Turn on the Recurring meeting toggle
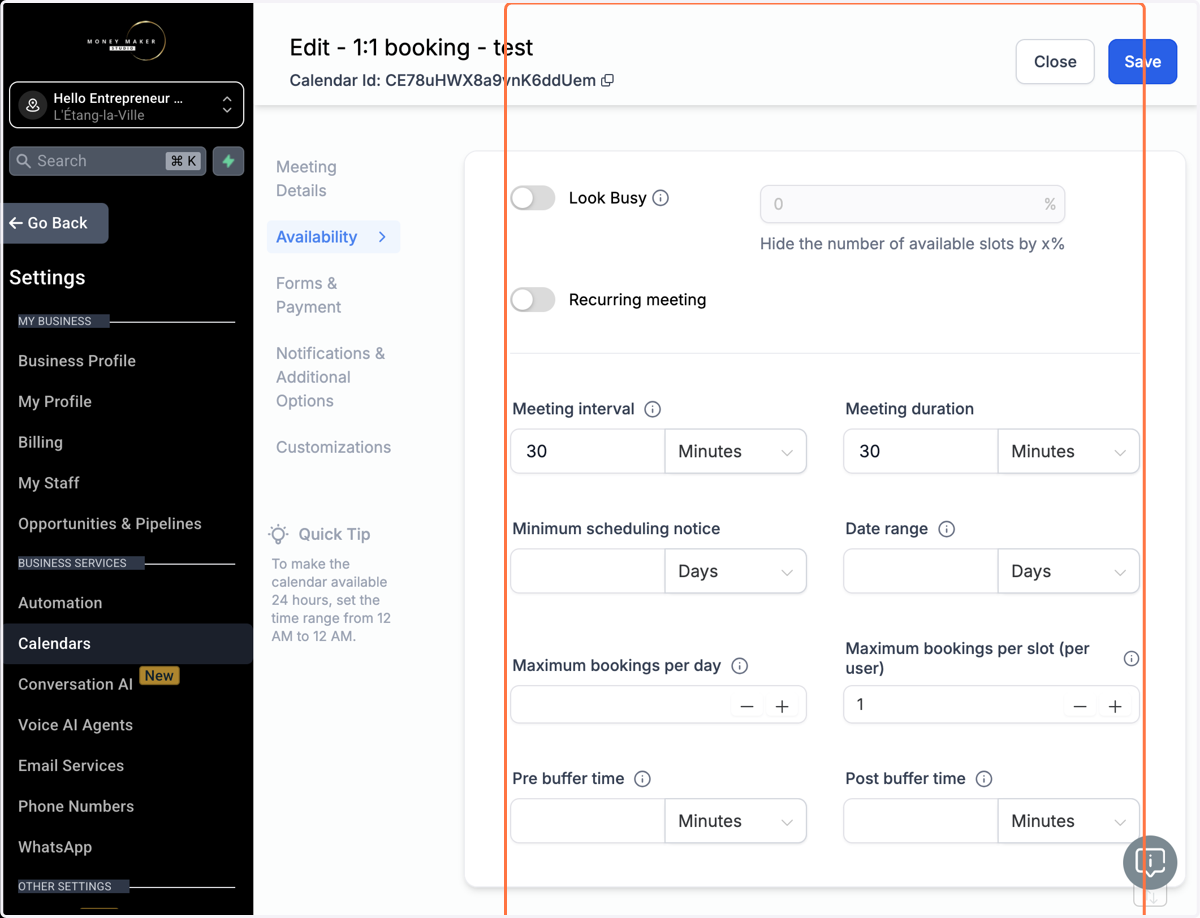Screen dimensions: 1200x918 pyautogui.click(x=533, y=300)
